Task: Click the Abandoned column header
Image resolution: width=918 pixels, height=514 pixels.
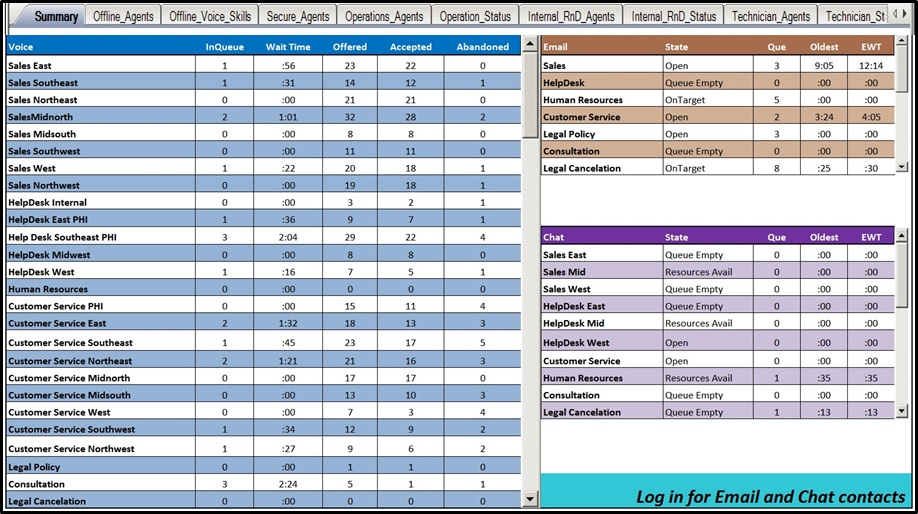Action: [482, 47]
